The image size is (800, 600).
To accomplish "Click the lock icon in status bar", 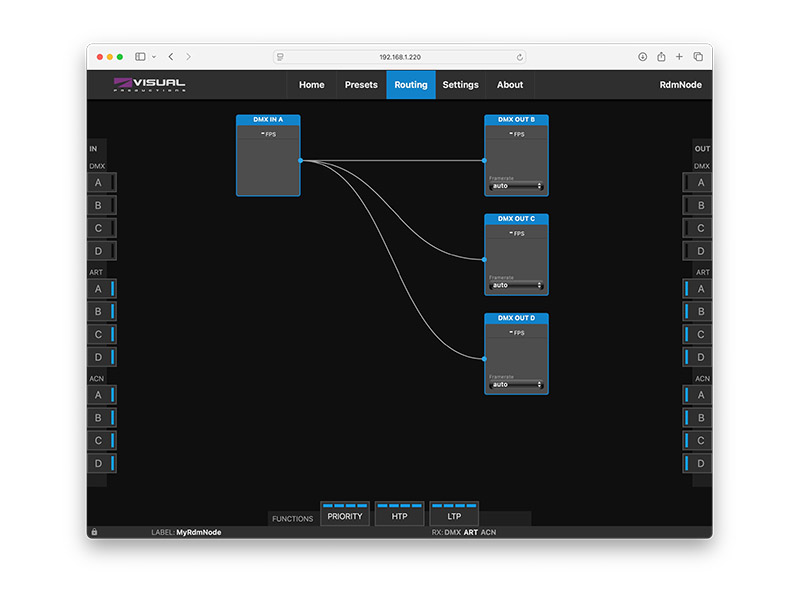I will coord(94,532).
